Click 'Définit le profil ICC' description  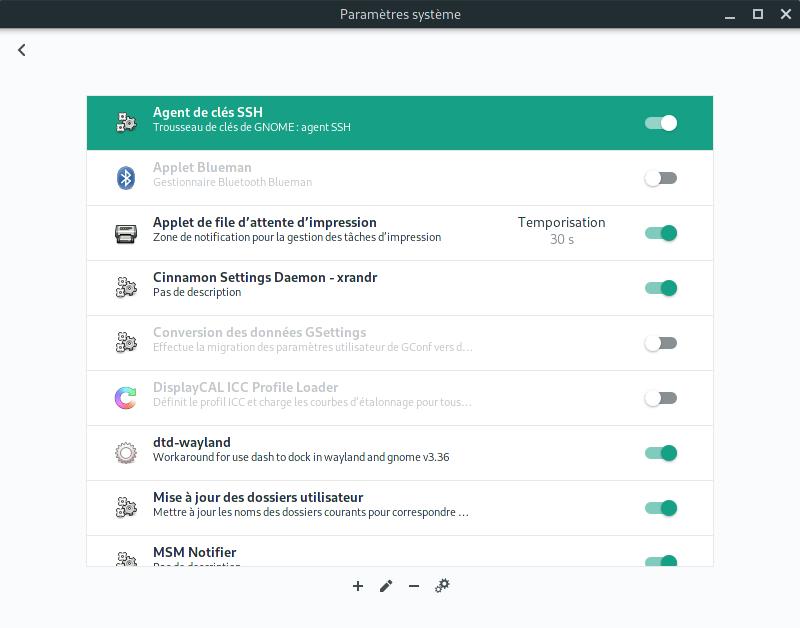(312, 403)
